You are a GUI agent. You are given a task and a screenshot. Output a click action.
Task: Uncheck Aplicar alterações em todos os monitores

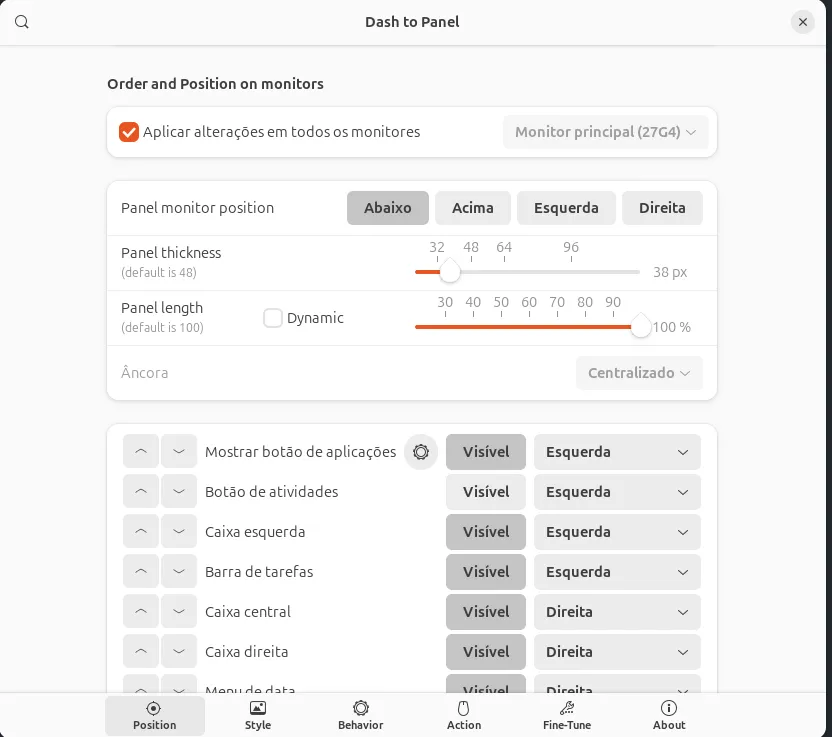tap(129, 132)
